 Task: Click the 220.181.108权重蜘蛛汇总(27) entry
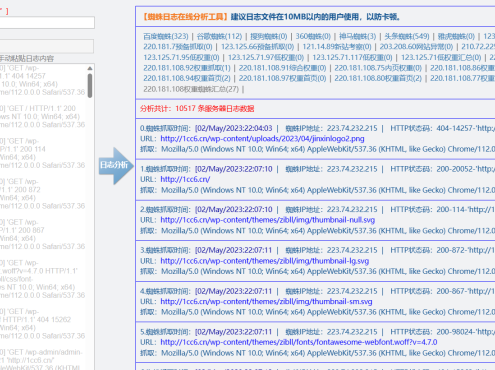pyautogui.click(x=191, y=89)
